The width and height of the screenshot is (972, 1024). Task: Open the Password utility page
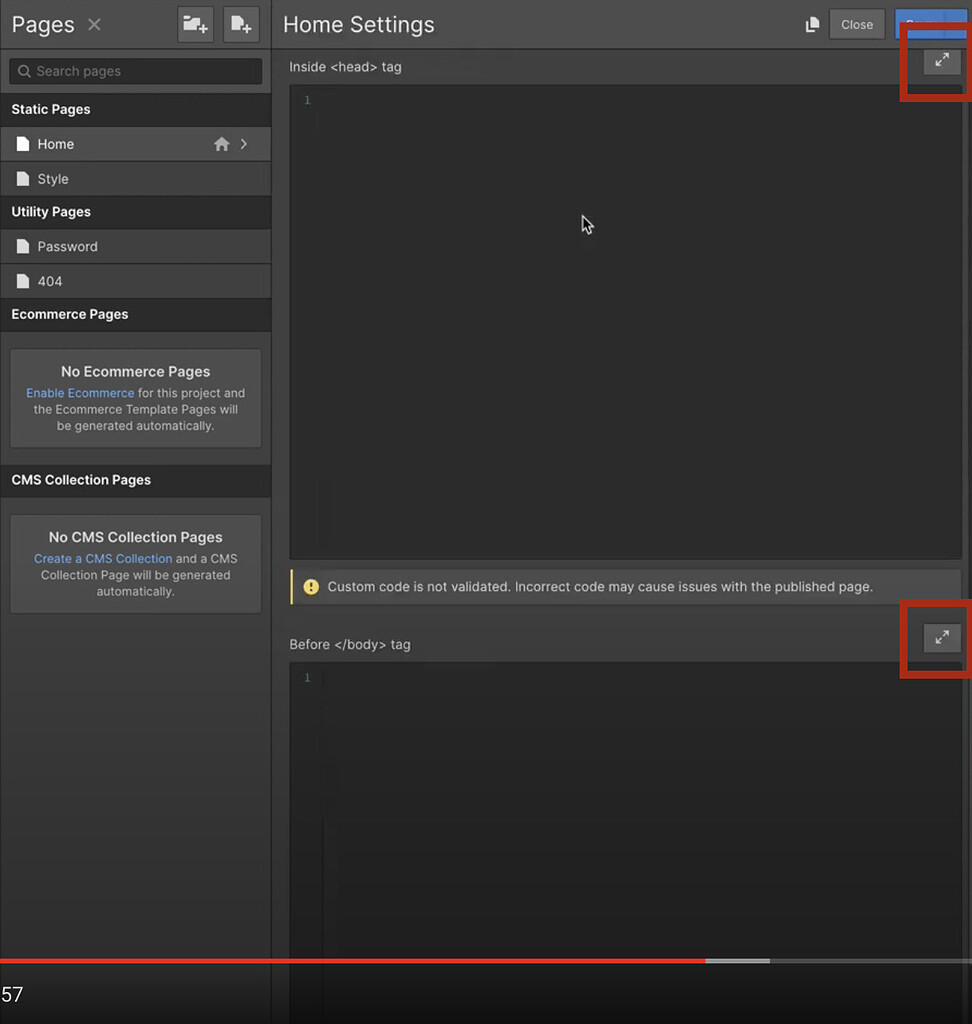tap(67, 246)
